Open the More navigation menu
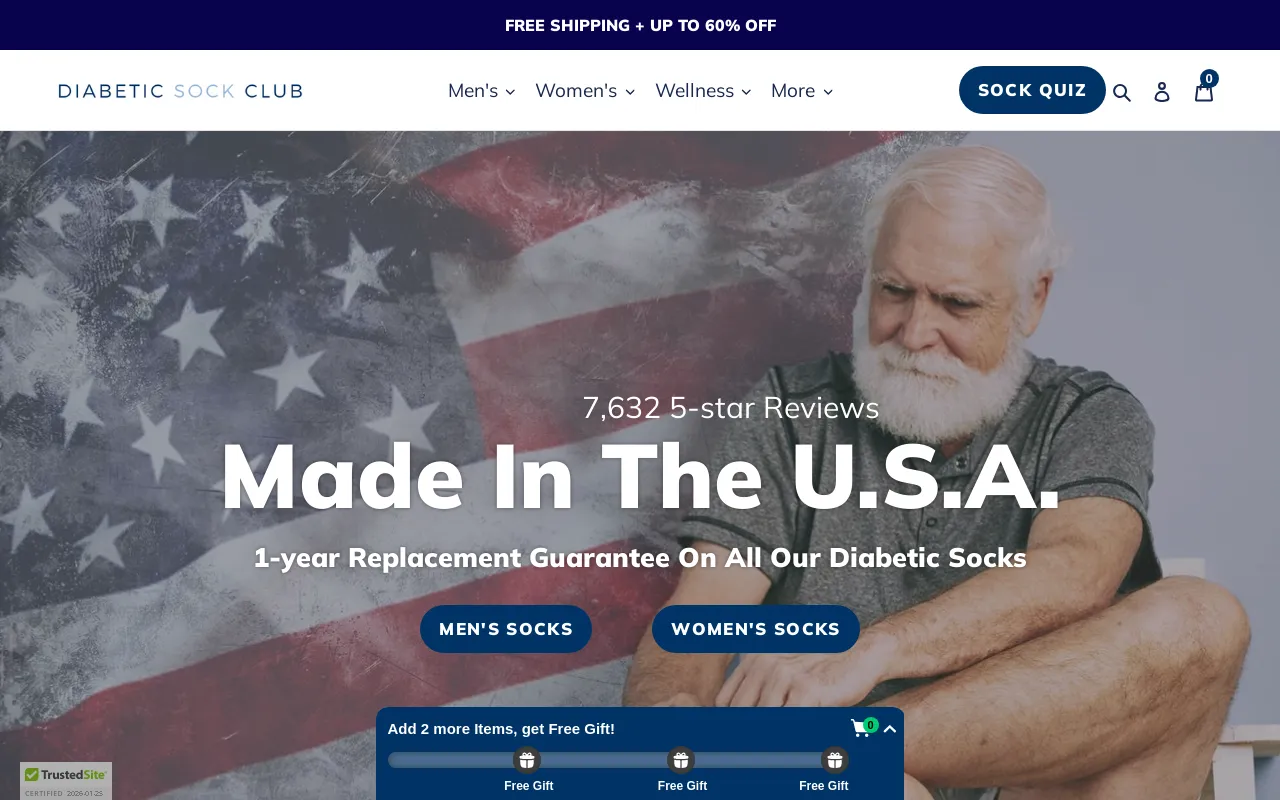1280x800 pixels. pyautogui.click(x=802, y=91)
